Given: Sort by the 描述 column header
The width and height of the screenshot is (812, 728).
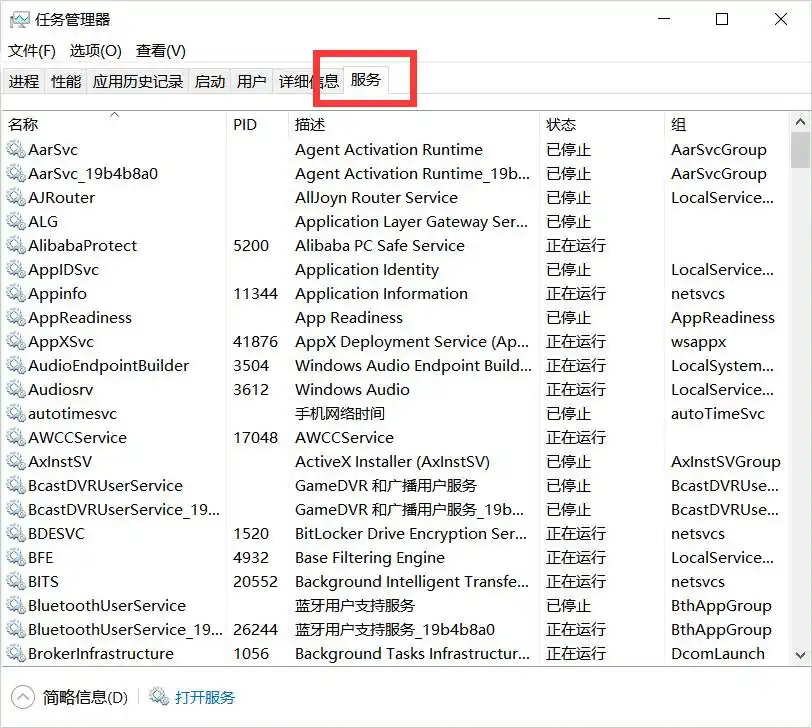Looking at the screenshot, I should pos(413,124).
